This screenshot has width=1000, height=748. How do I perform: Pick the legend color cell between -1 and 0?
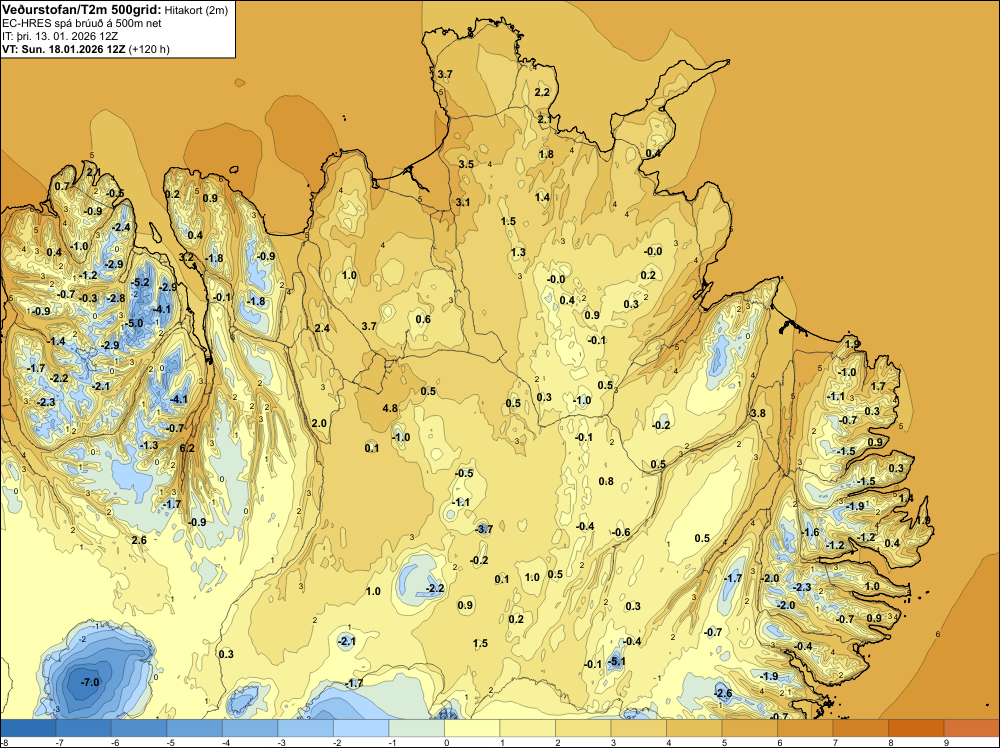click(x=416, y=728)
